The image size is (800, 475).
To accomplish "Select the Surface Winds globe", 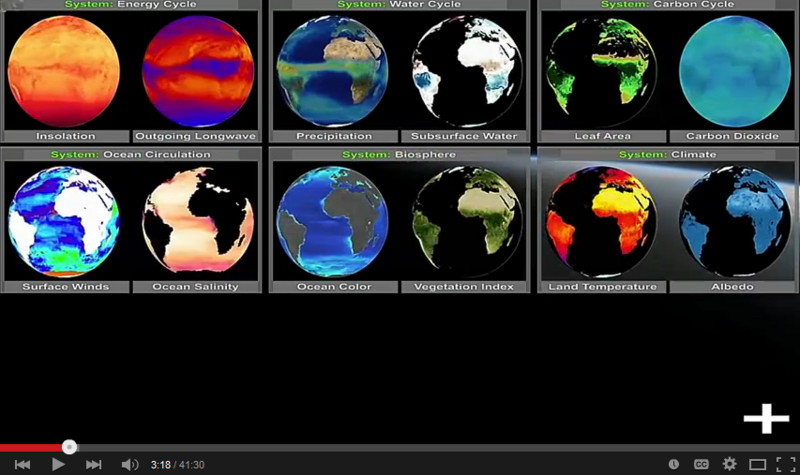I will pos(64,221).
